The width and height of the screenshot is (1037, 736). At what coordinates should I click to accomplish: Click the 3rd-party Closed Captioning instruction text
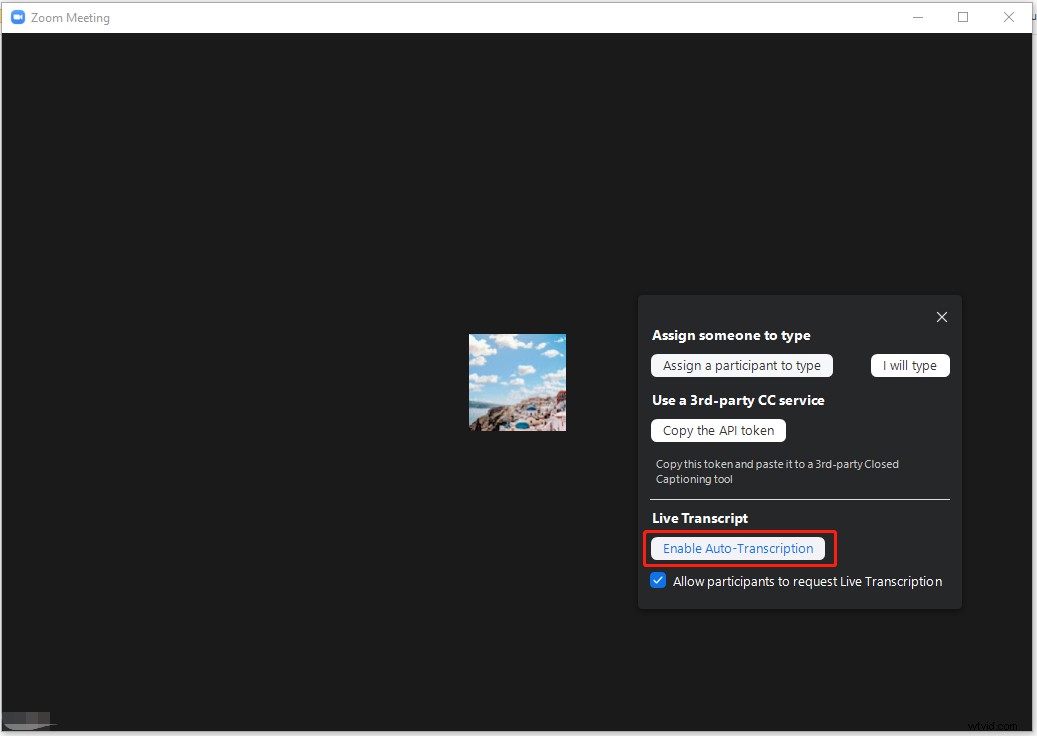point(775,471)
